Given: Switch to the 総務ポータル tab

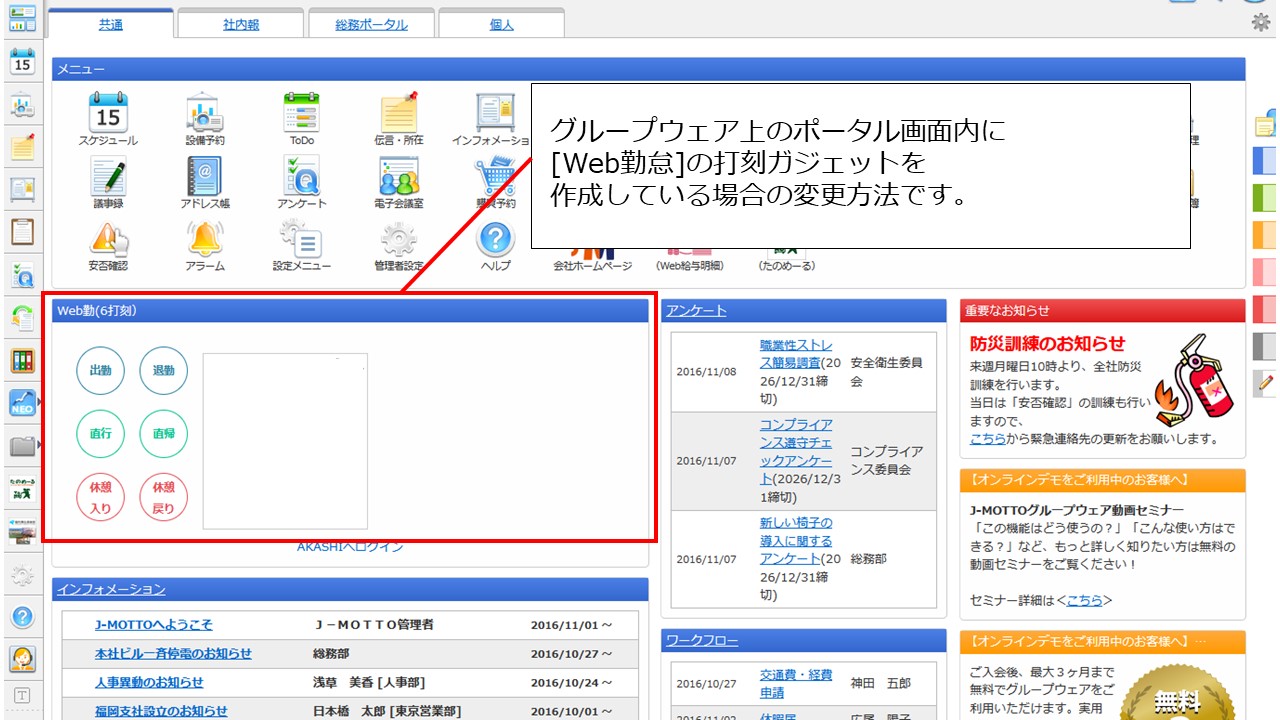Looking at the screenshot, I should 371,25.
